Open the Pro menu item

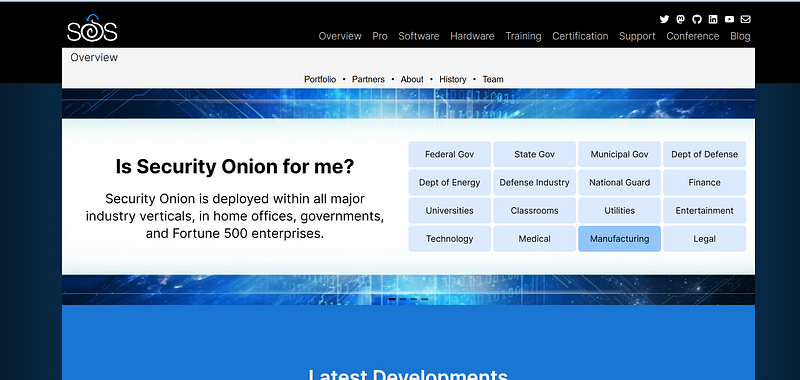pyautogui.click(x=380, y=36)
